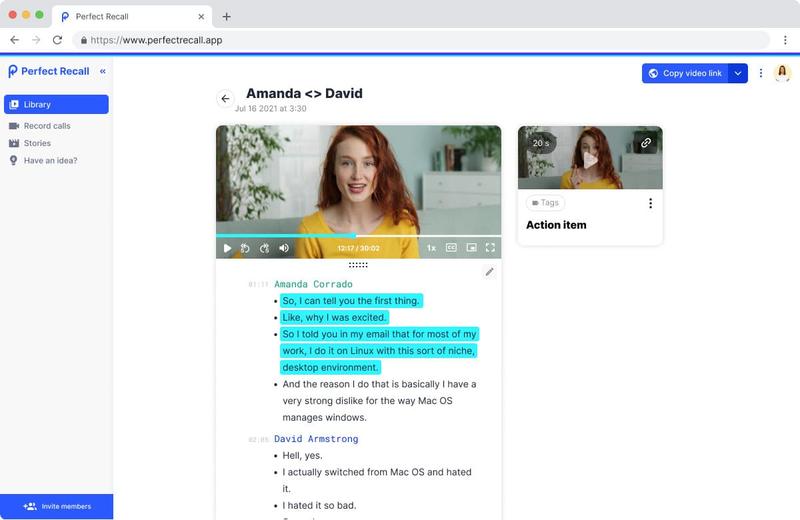The width and height of the screenshot is (800, 520).
Task: Toggle closed captions on the video
Action: pyautogui.click(x=451, y=247)
